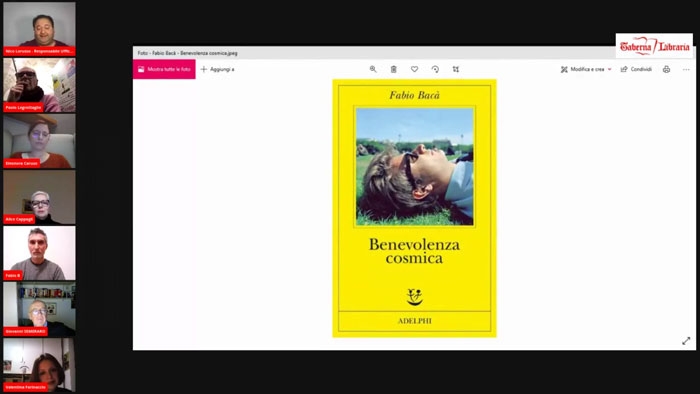Open the three-dots more options menu
Image resolution: width=700 pixels, height=394 pixels.
tap(686, 69)
